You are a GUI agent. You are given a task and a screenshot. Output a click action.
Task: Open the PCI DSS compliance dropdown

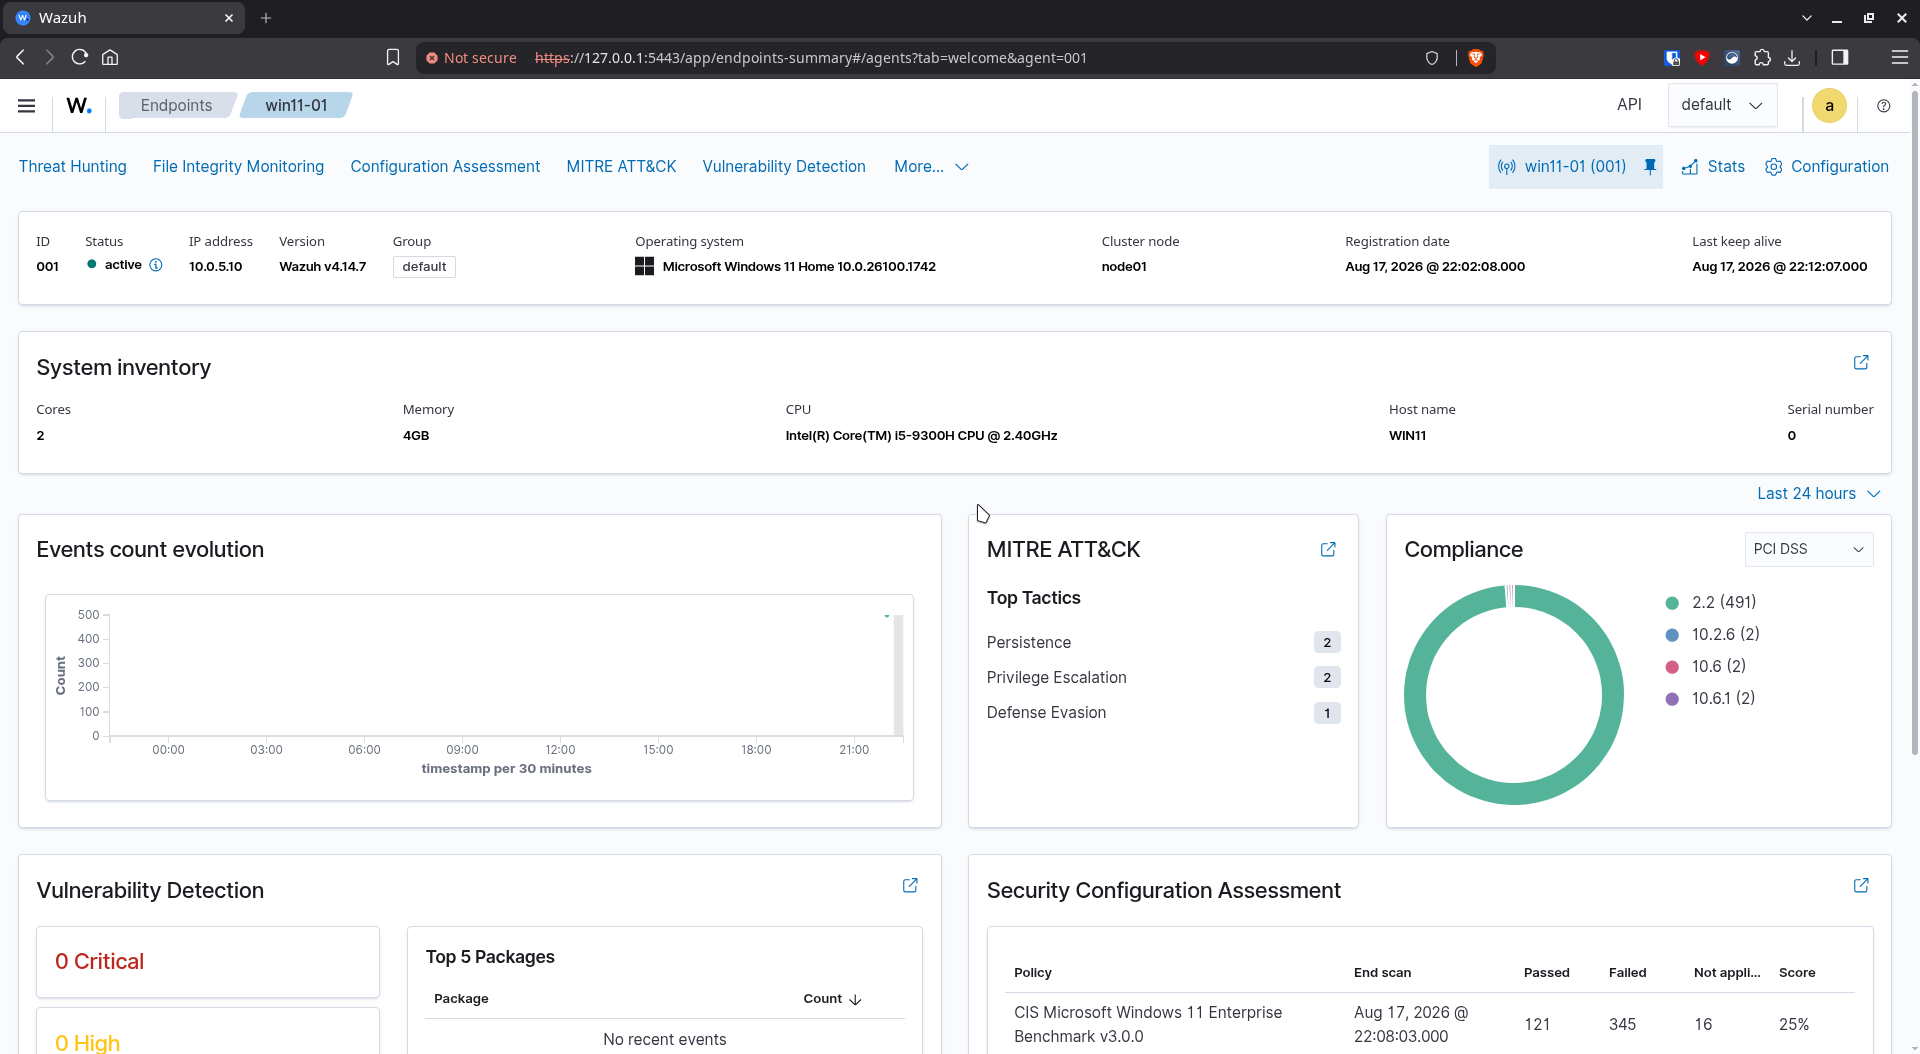tap(1808, 549)
